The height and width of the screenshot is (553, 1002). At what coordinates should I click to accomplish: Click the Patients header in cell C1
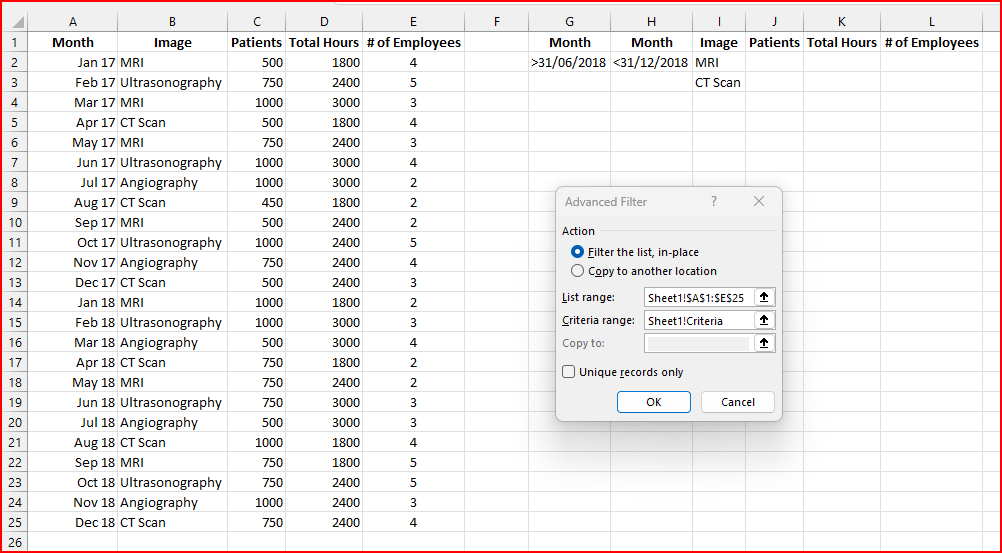257,43
